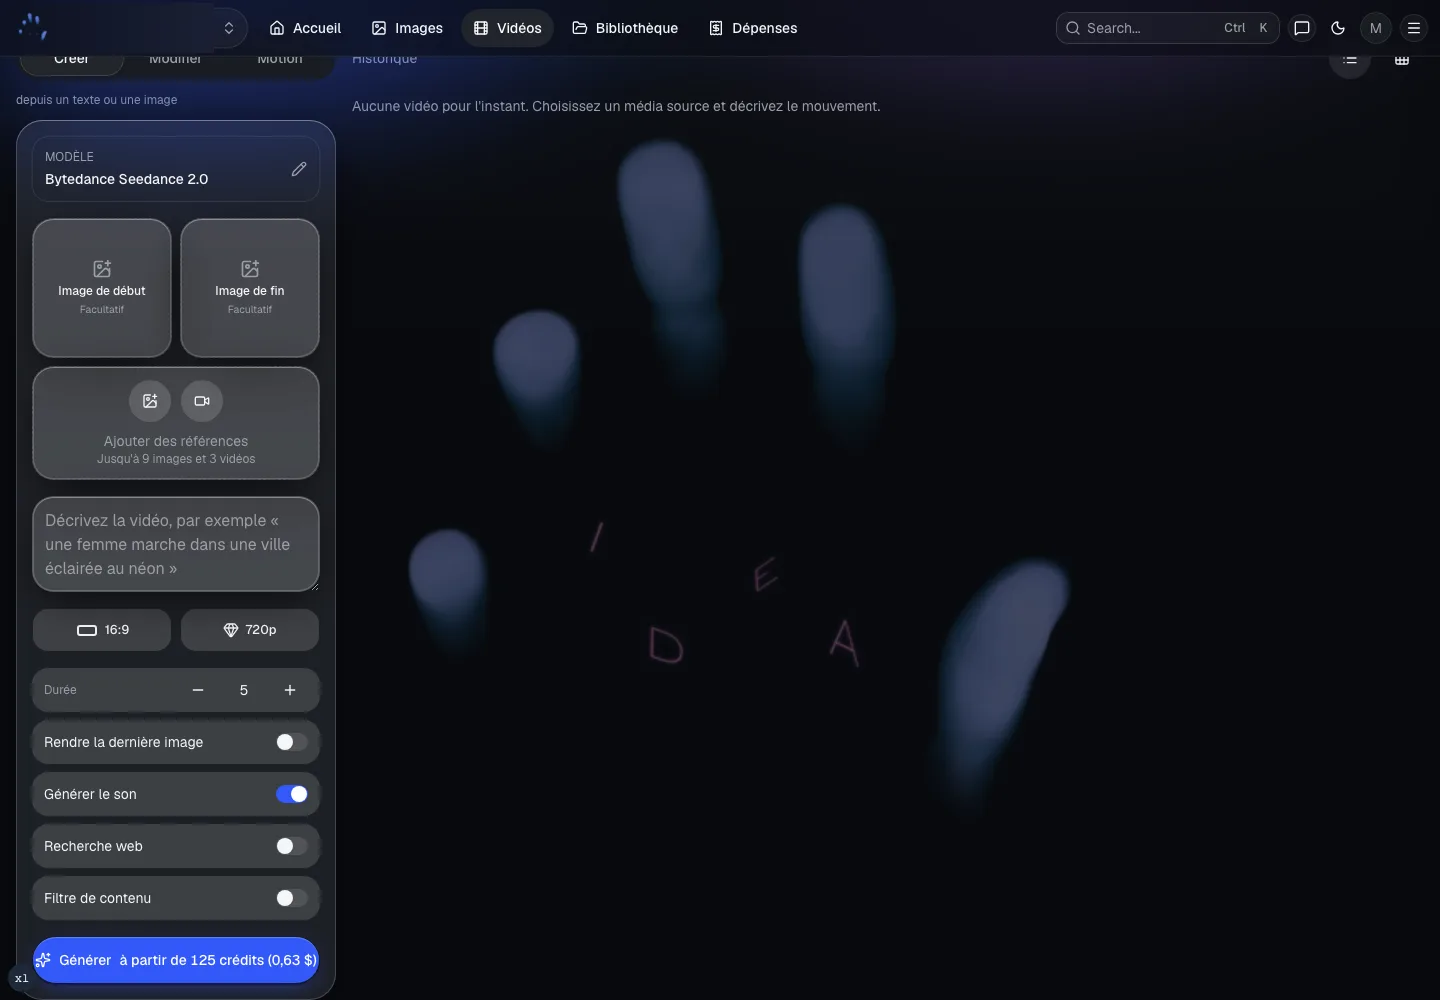Open the workspace switcher chevron beside the logo
Viewport: 1440px width, 1000px height.
pos(229,28)
